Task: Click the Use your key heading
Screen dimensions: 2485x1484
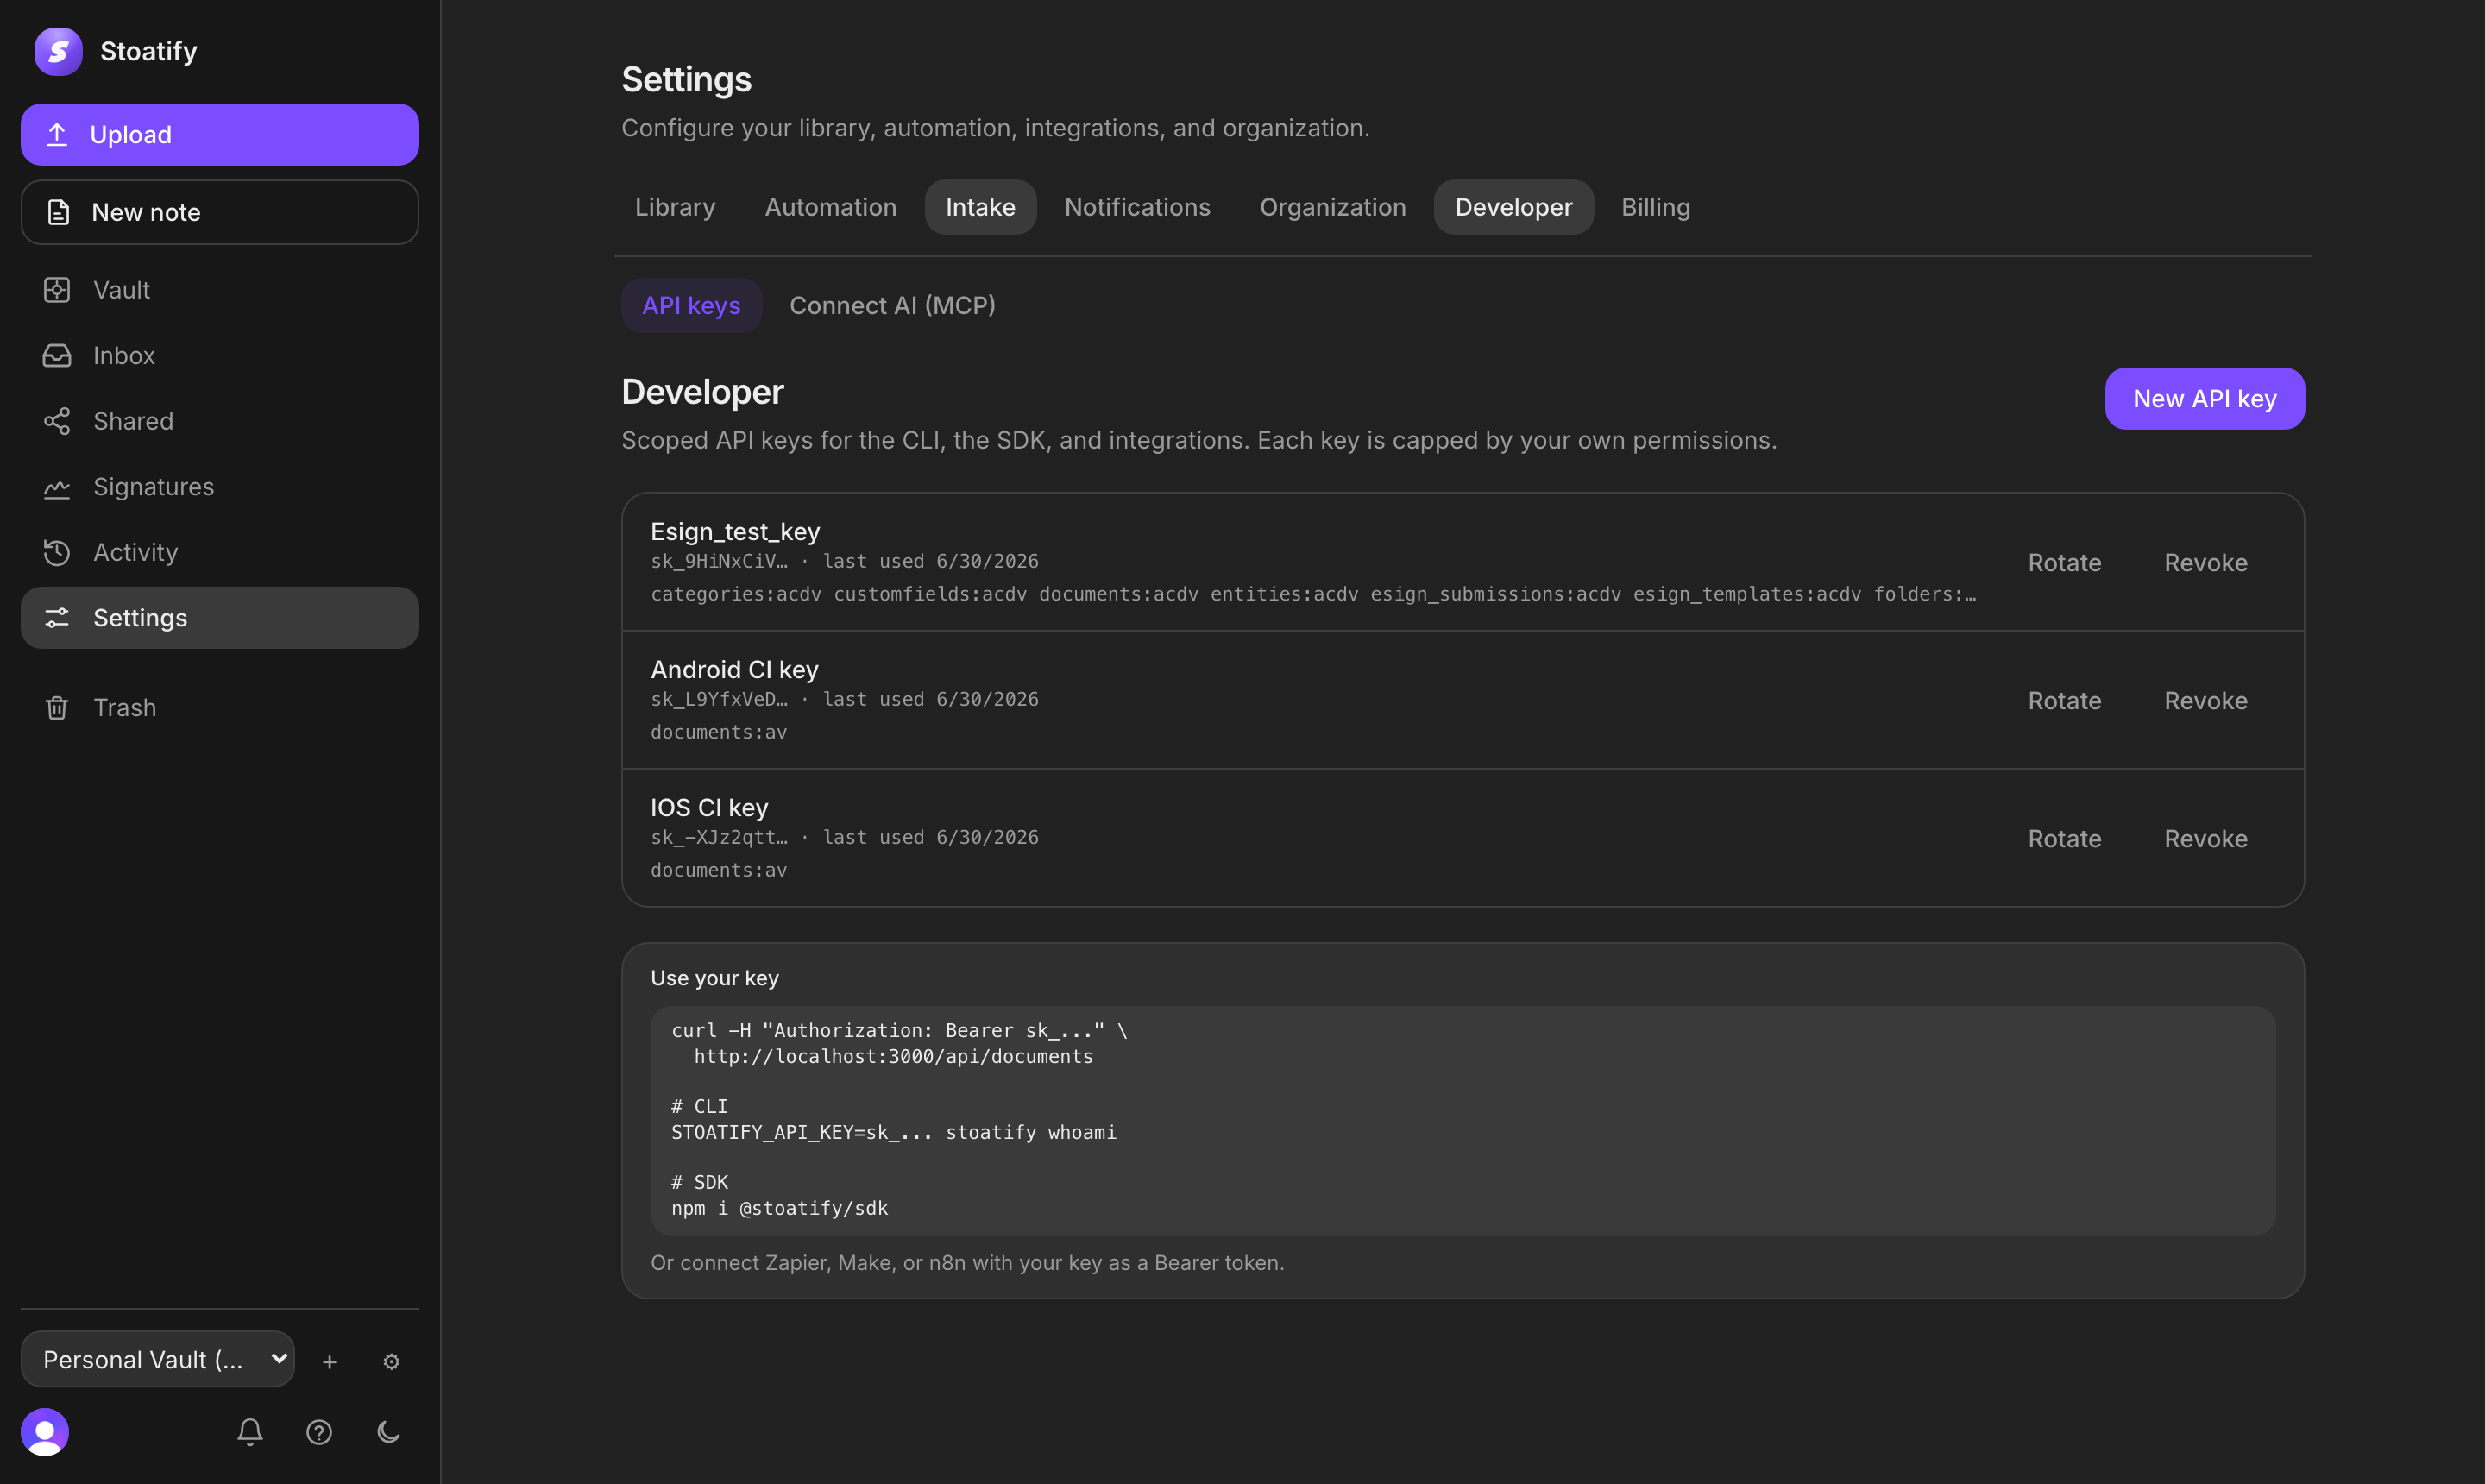Action: pos(714,978)
